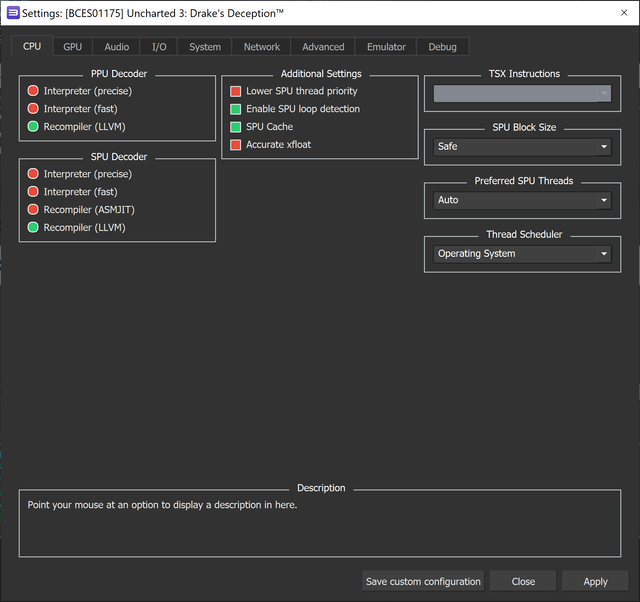Close the Settings window with X
640x602 pixels.
click(x=624, y=13)
